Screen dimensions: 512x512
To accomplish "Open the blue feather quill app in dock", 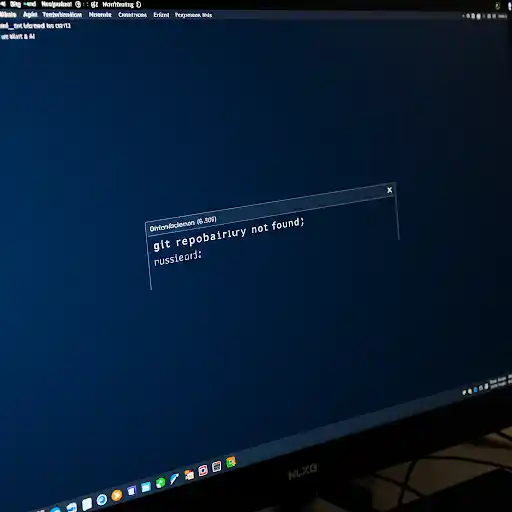I will (174, 479).
